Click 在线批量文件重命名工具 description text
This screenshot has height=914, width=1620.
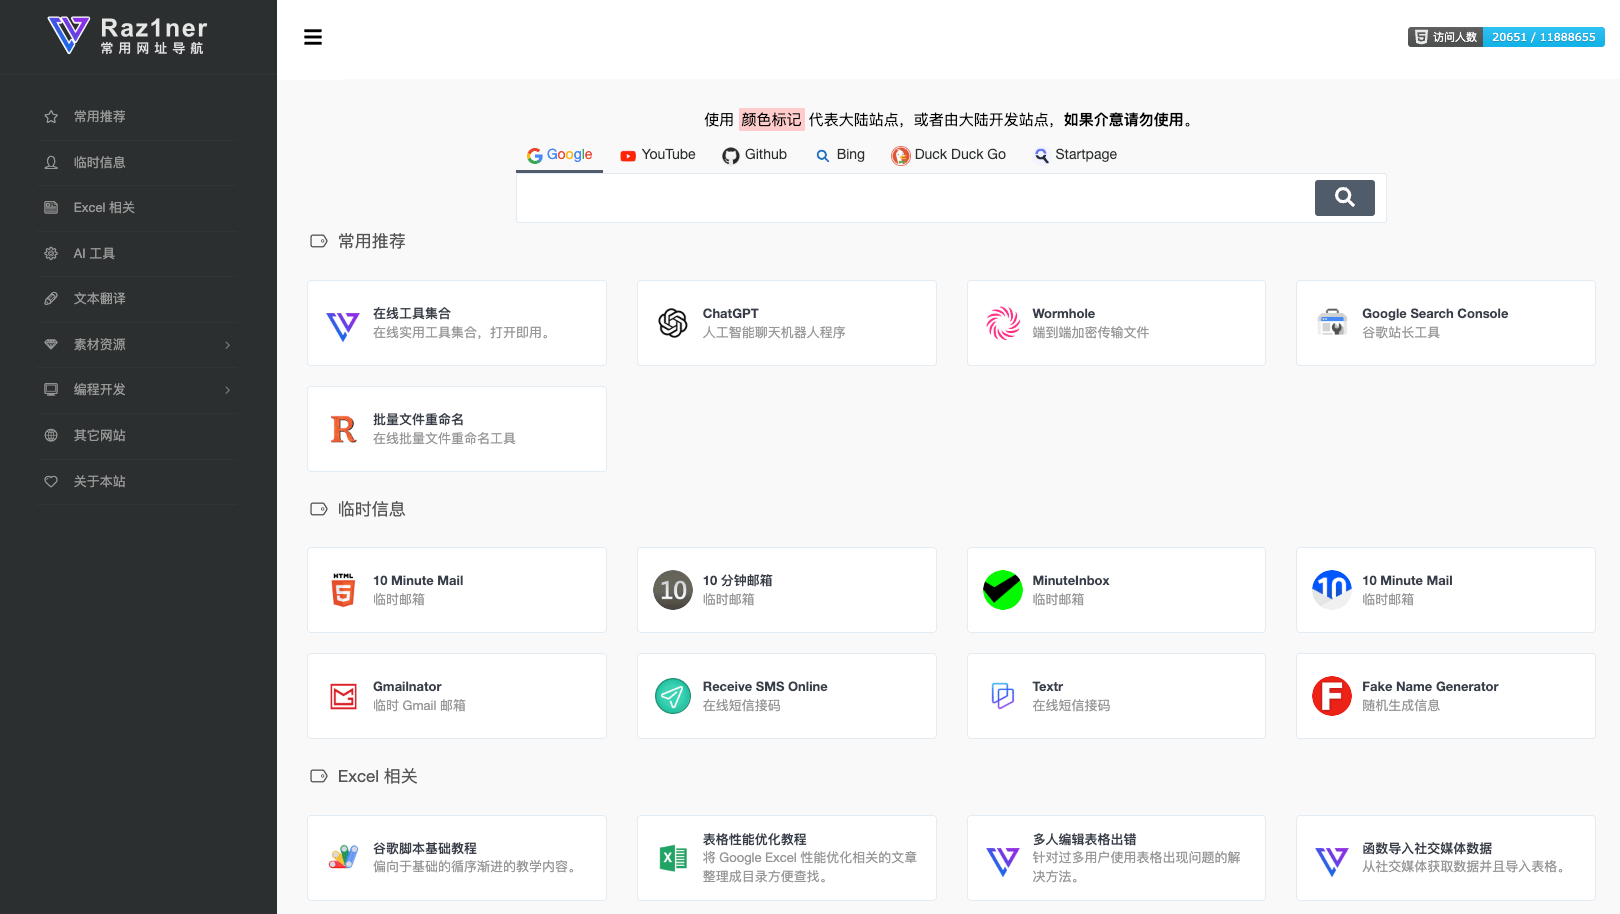444,439
